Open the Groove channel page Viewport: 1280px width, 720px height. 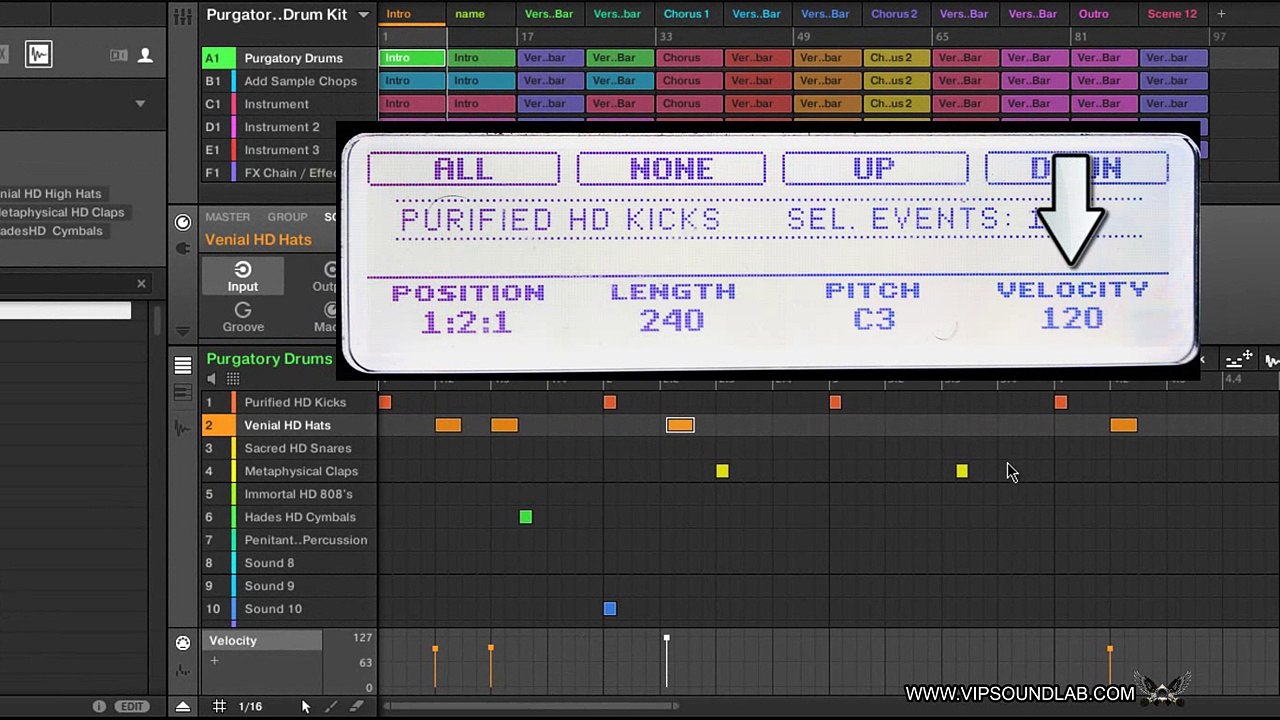[x=243, y=317]
